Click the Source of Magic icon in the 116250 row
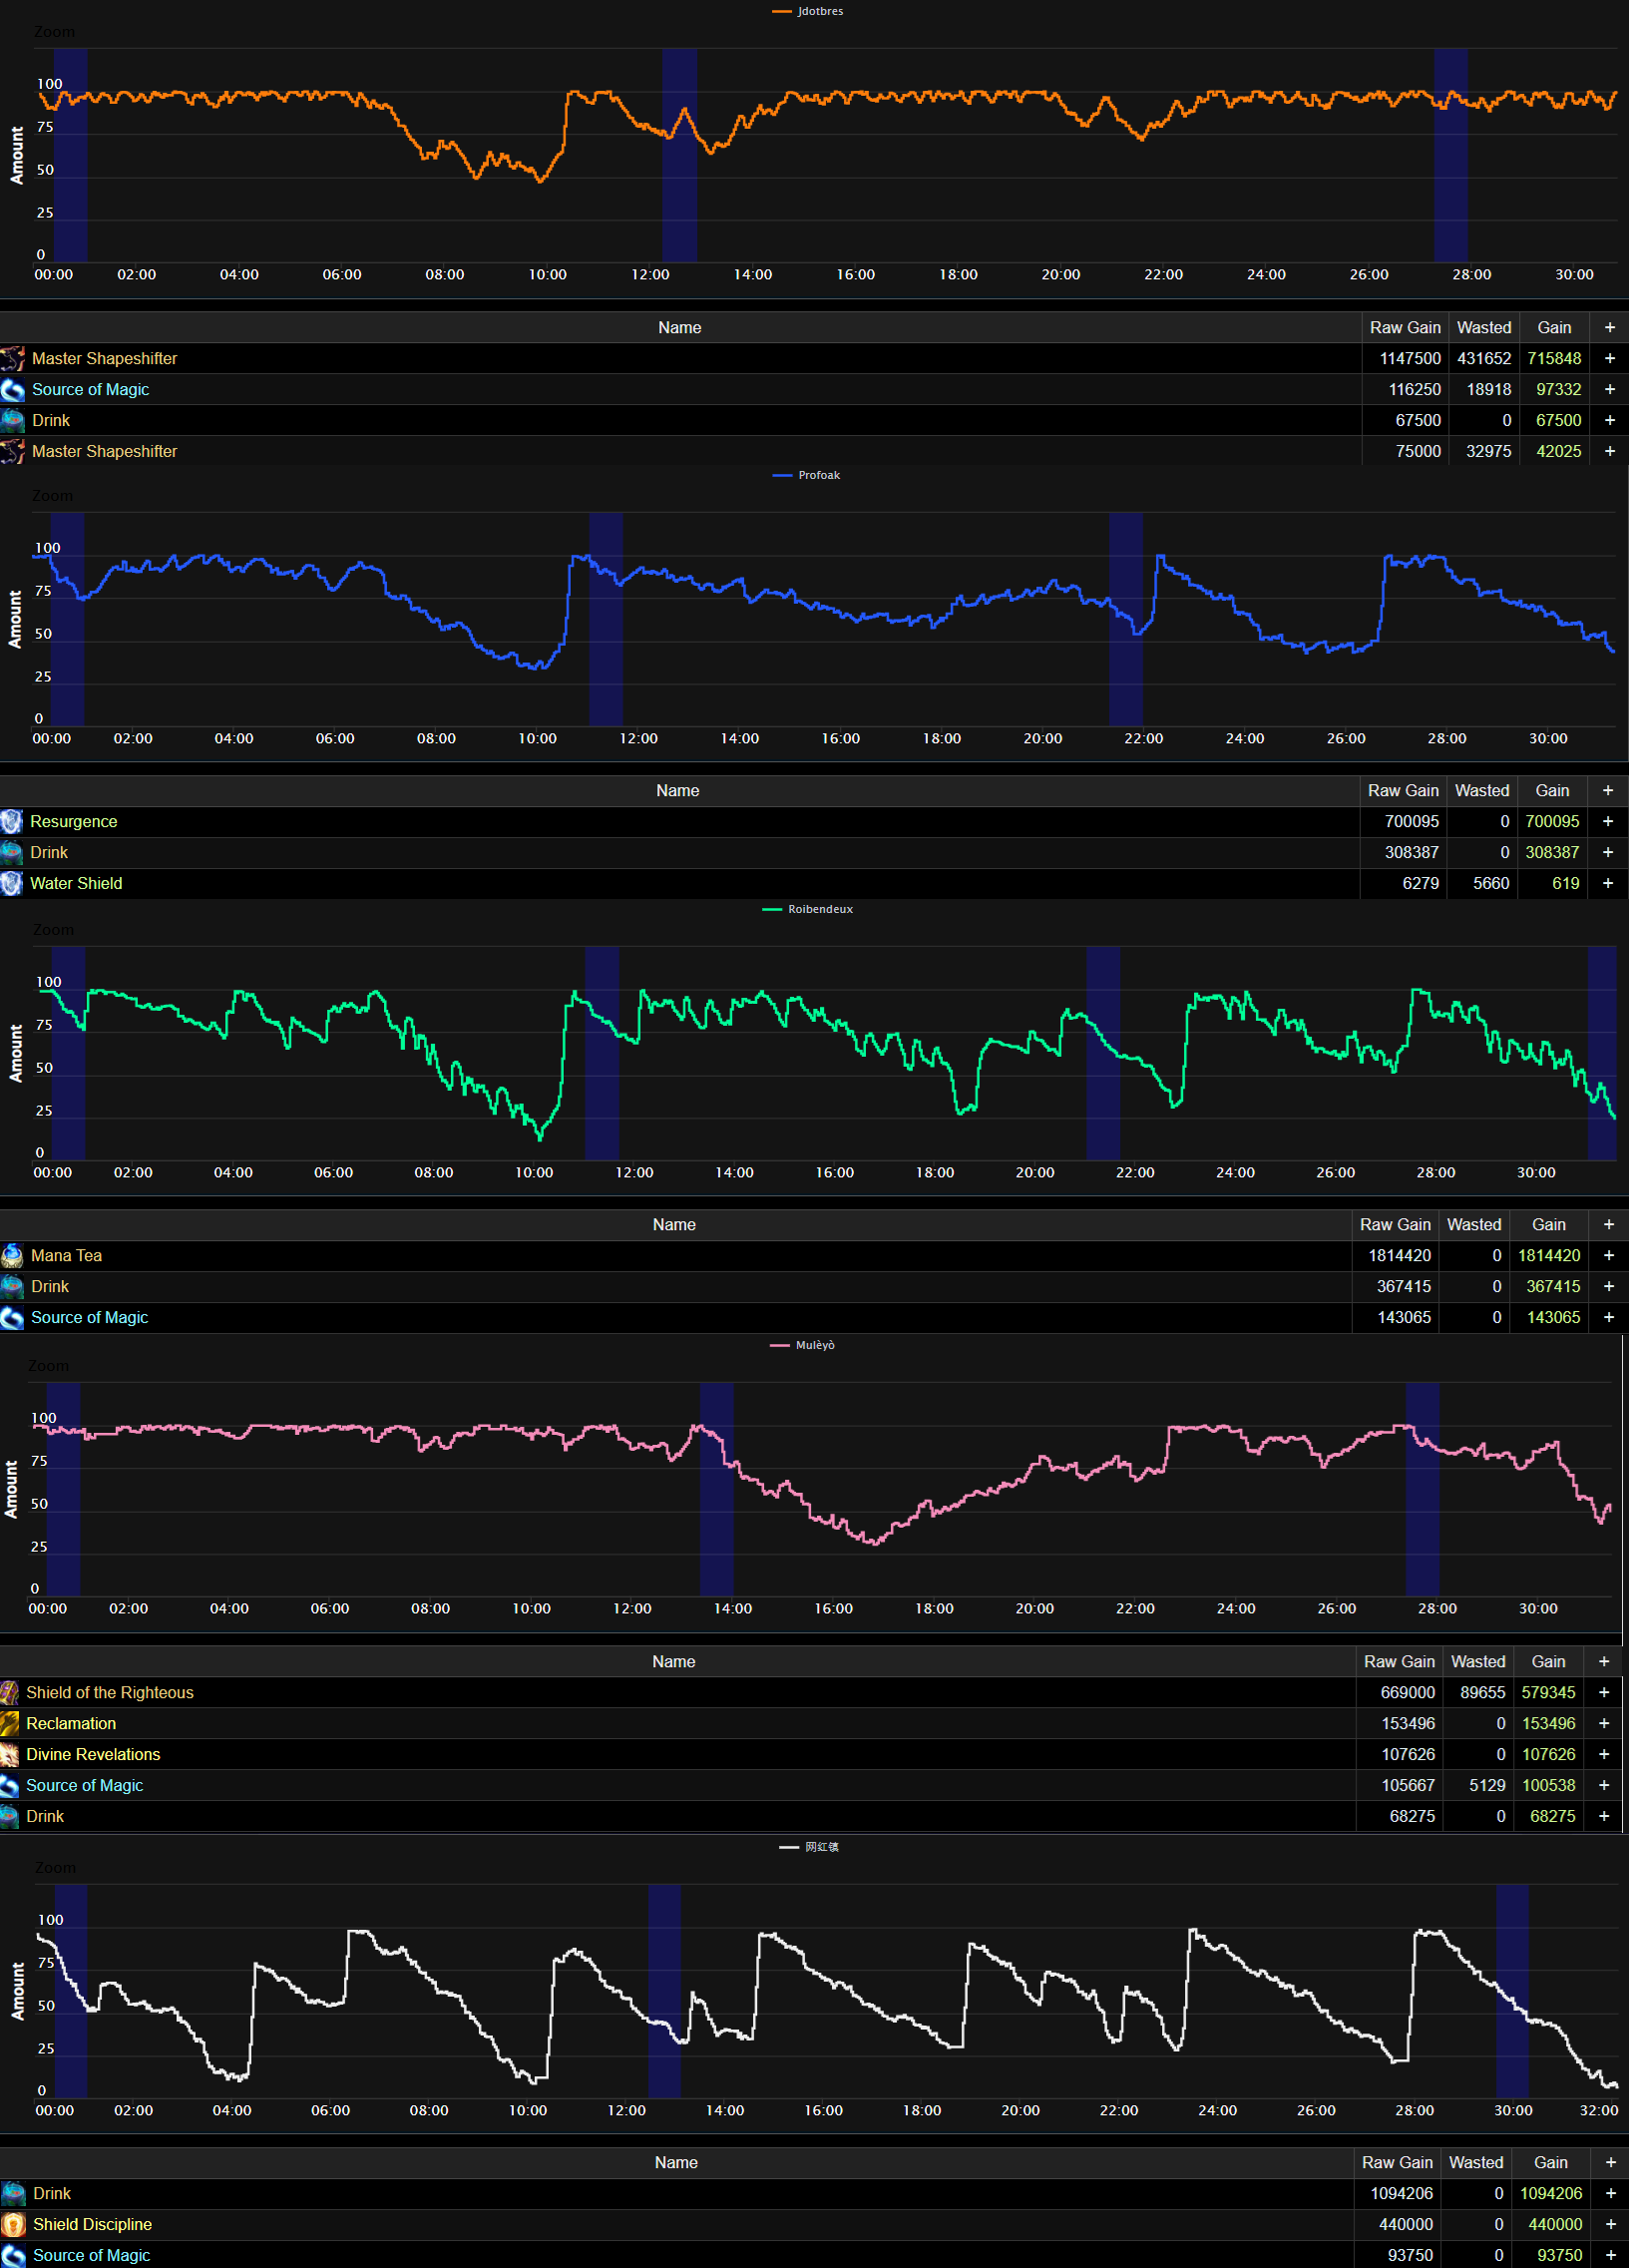The height and width of the screenshot is (2268, 1629). pyautogui.click(x=13, y=389)
